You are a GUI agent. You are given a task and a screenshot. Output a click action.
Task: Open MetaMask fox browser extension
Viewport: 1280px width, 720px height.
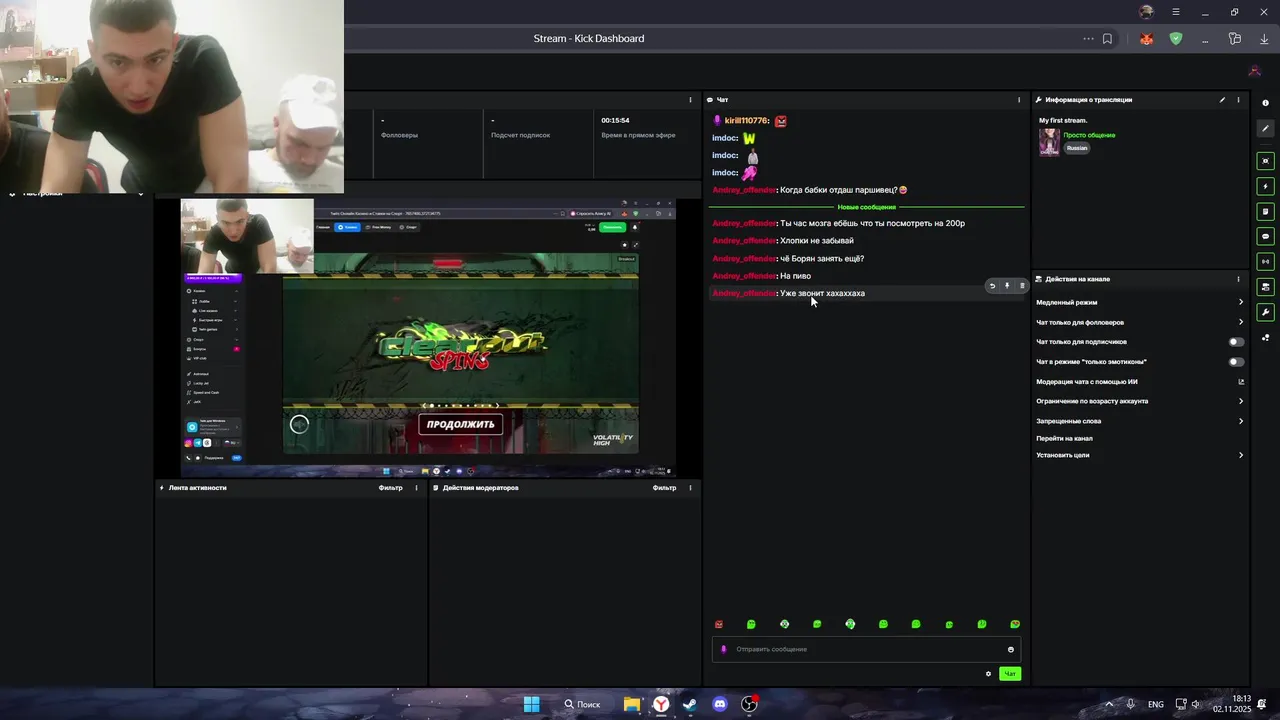click(1147, 39)
